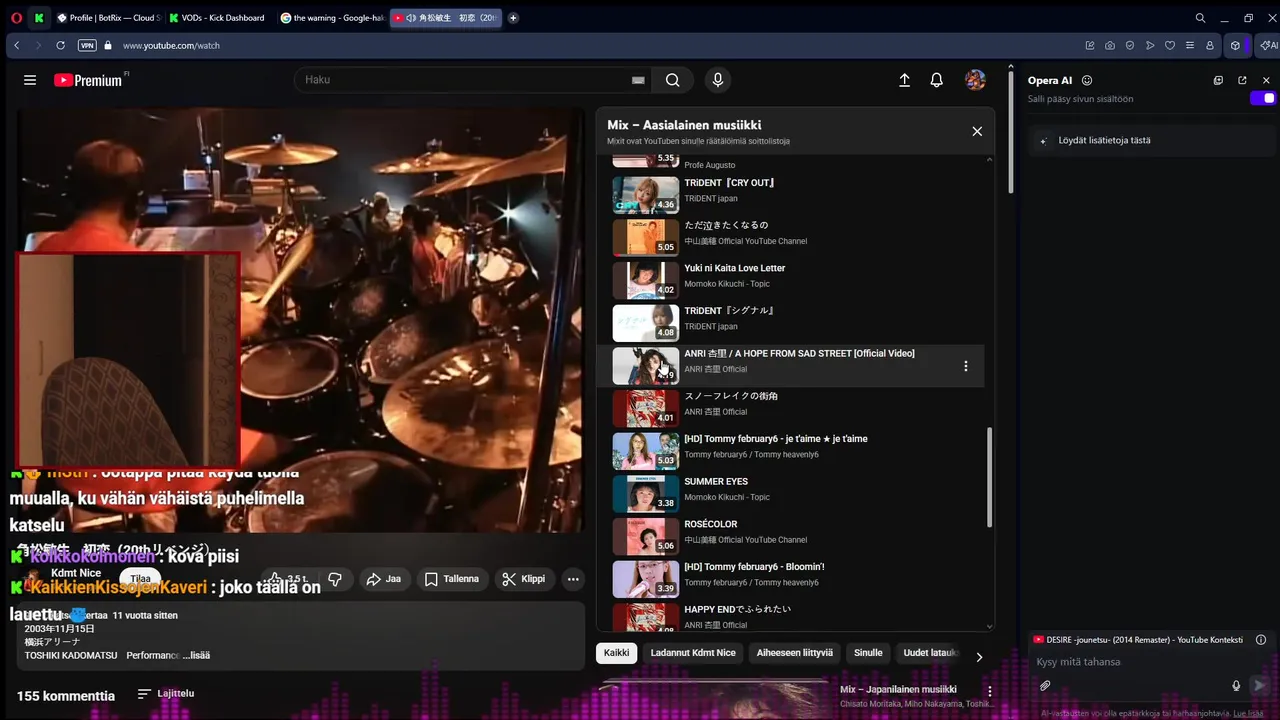Toggle the VPN badge in address bar
Image resolution: width=1280 pixels, height=720 pixels.
click(87, 45)
